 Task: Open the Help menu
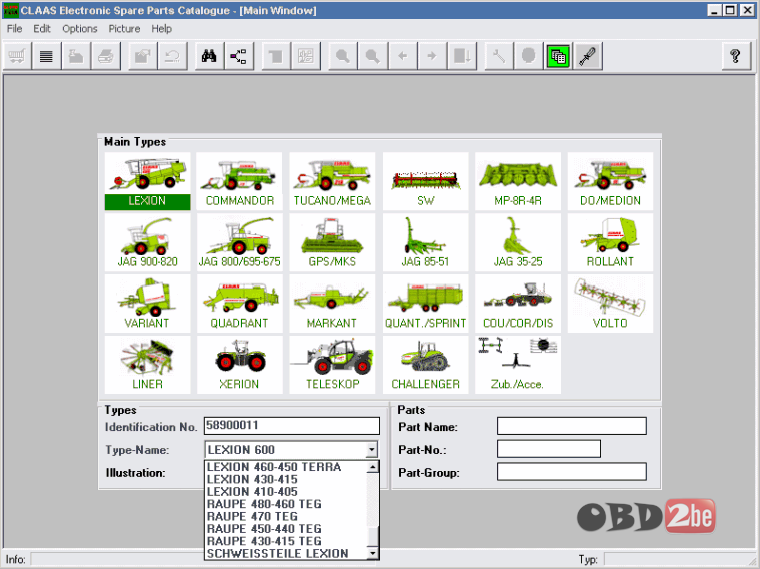[x=161, y=29]
